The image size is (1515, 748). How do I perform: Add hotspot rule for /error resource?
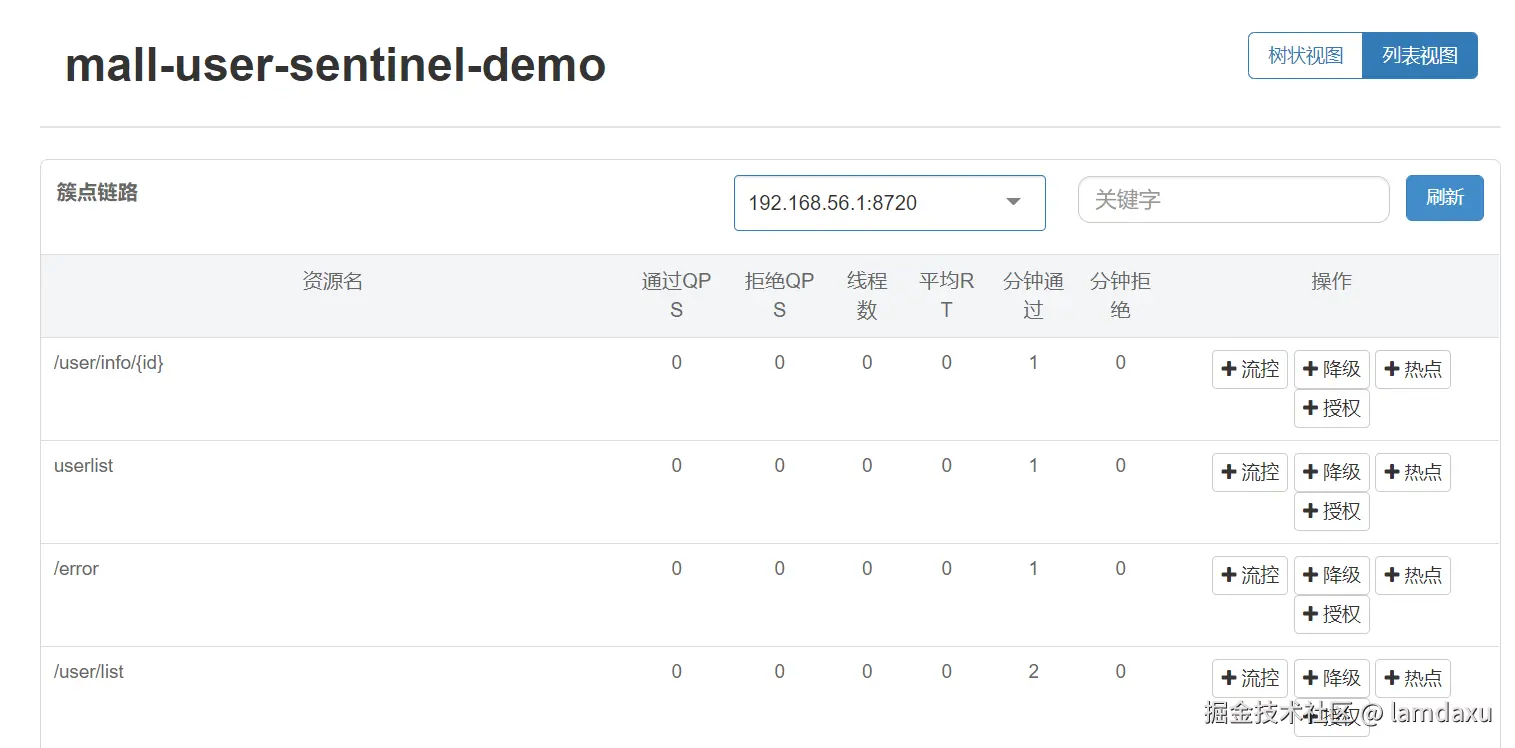point(1412,576)
